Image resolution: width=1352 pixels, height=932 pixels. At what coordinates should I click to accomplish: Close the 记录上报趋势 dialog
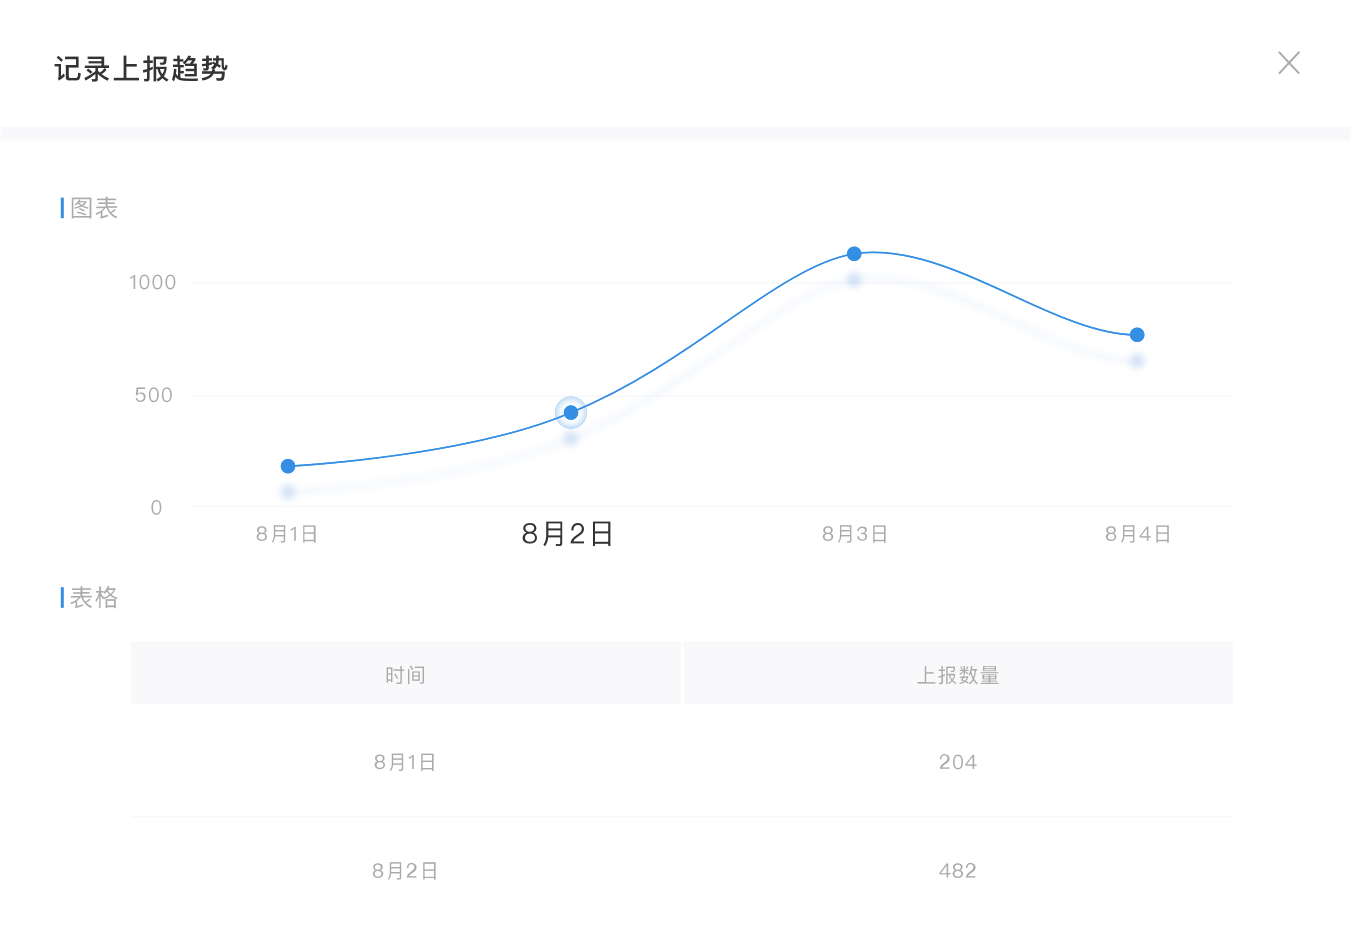click(1289, 63)
